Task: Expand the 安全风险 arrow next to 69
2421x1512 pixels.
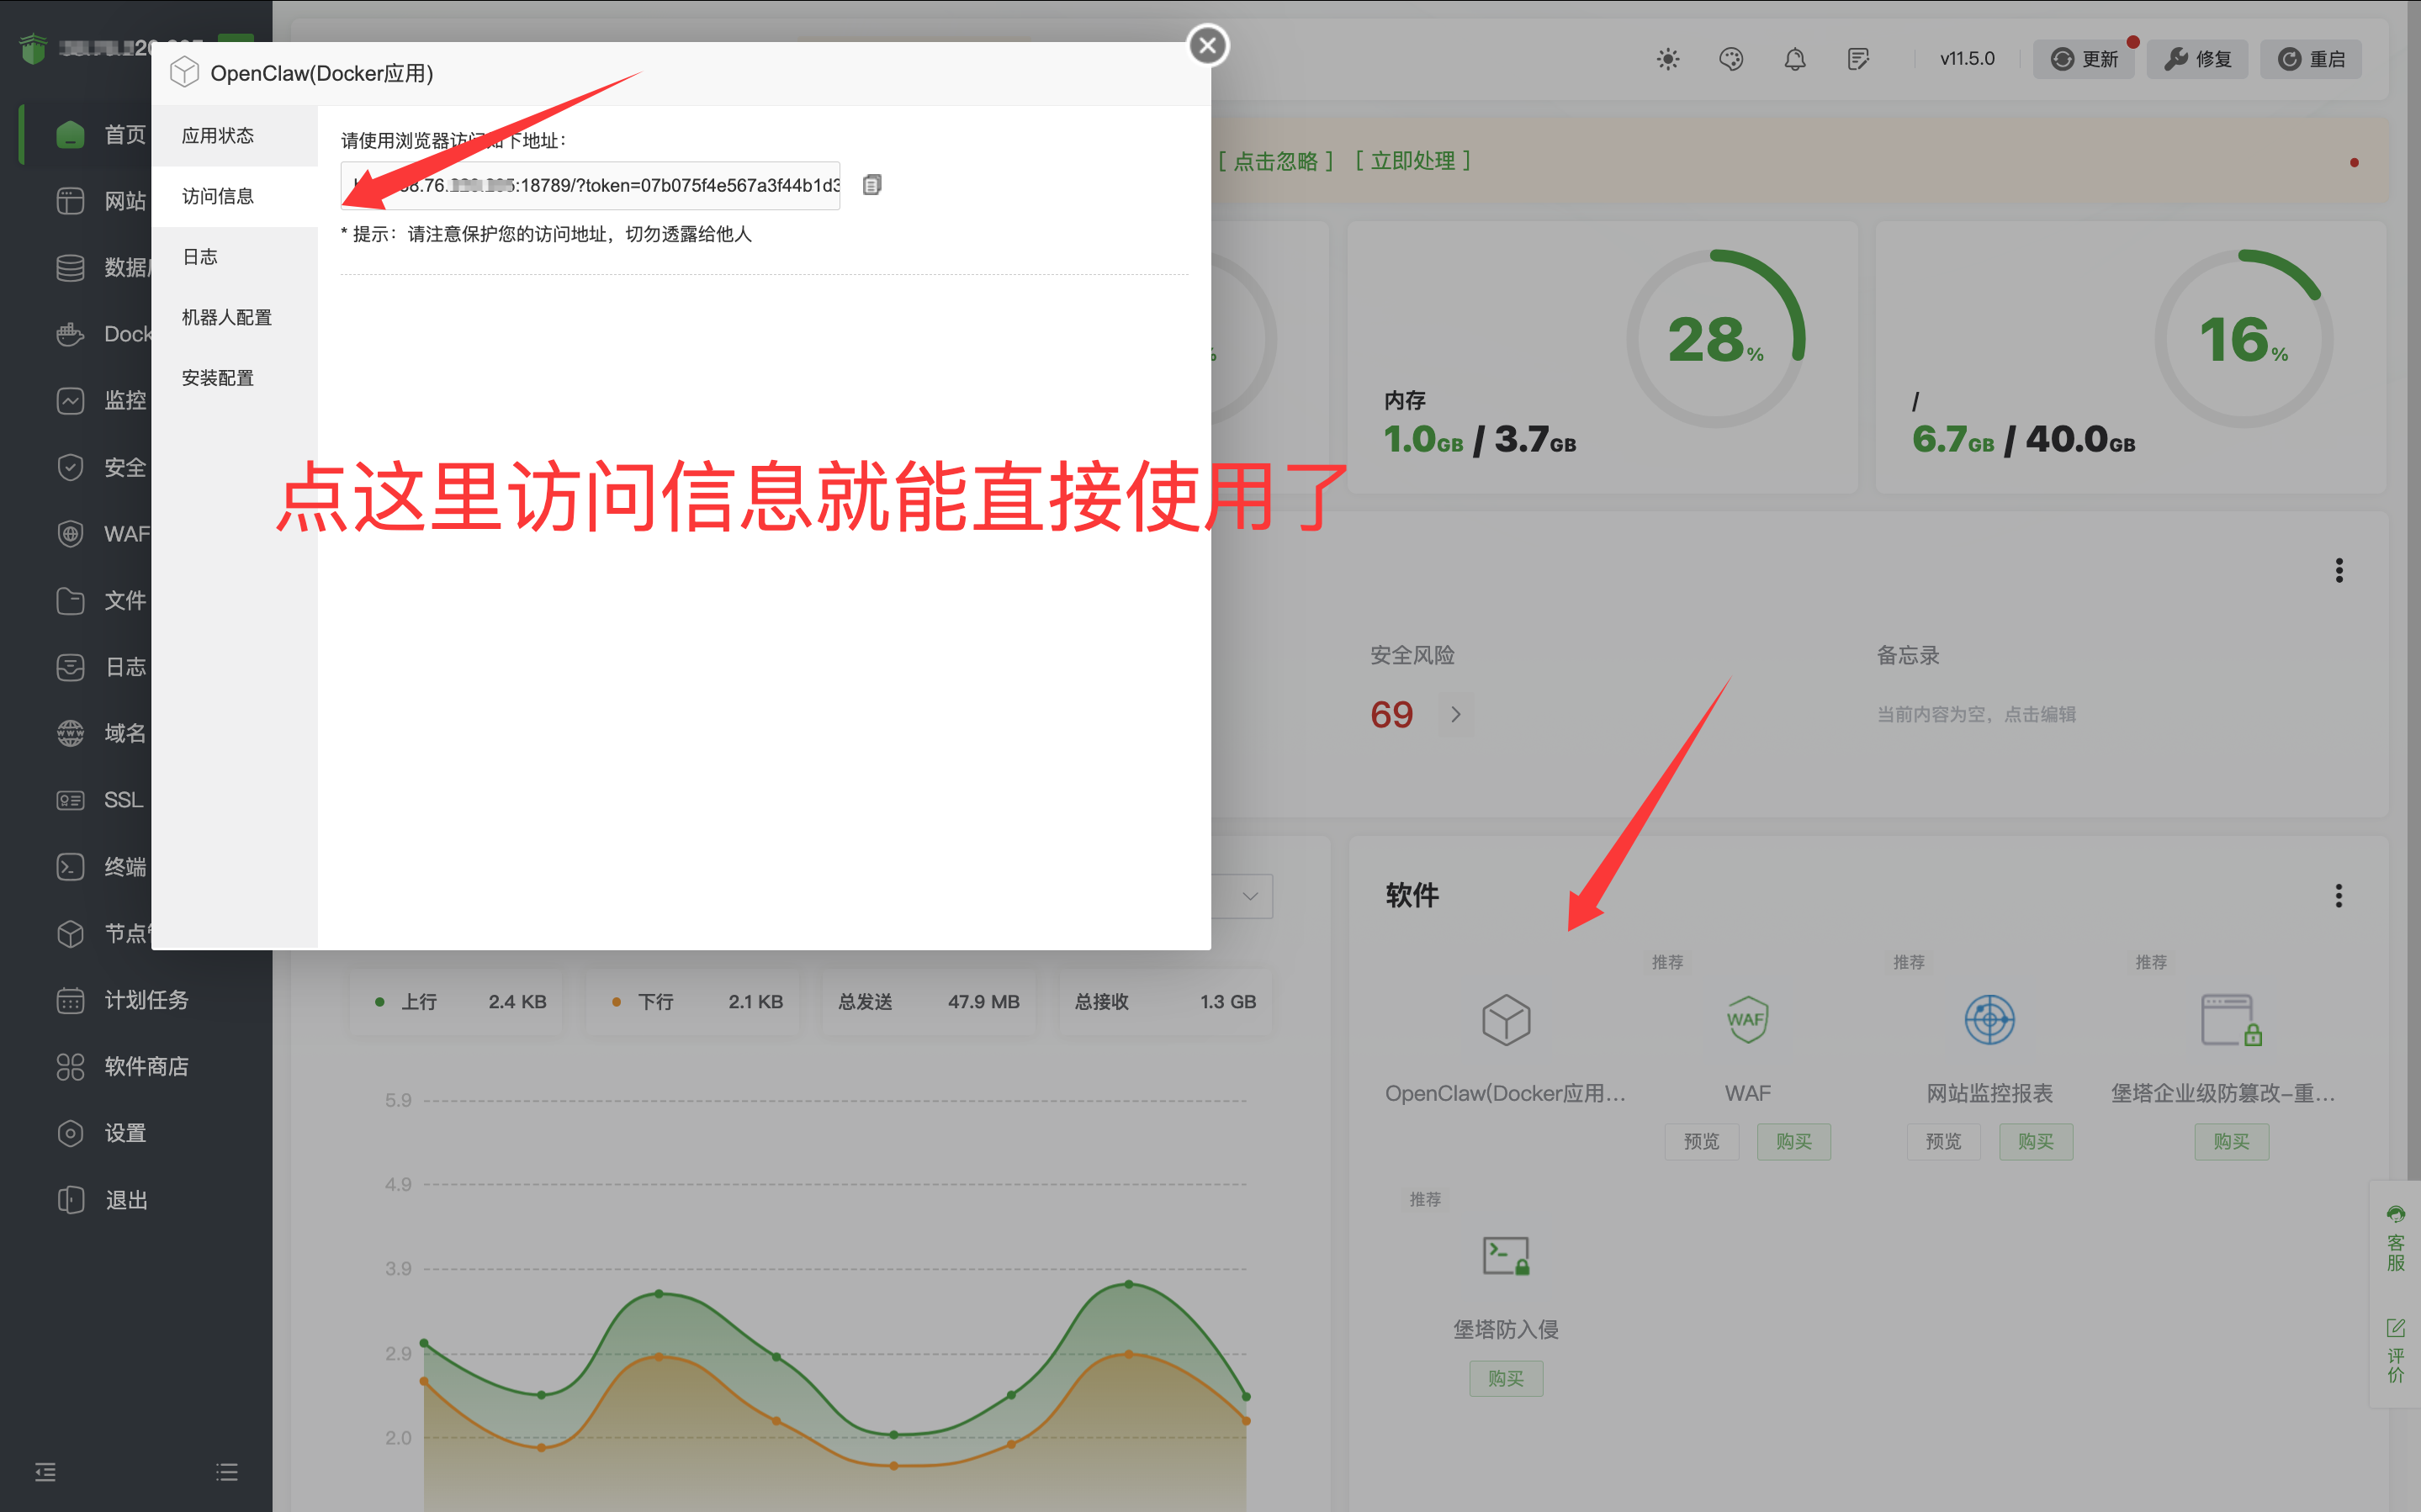Action: coord(1455,714)
